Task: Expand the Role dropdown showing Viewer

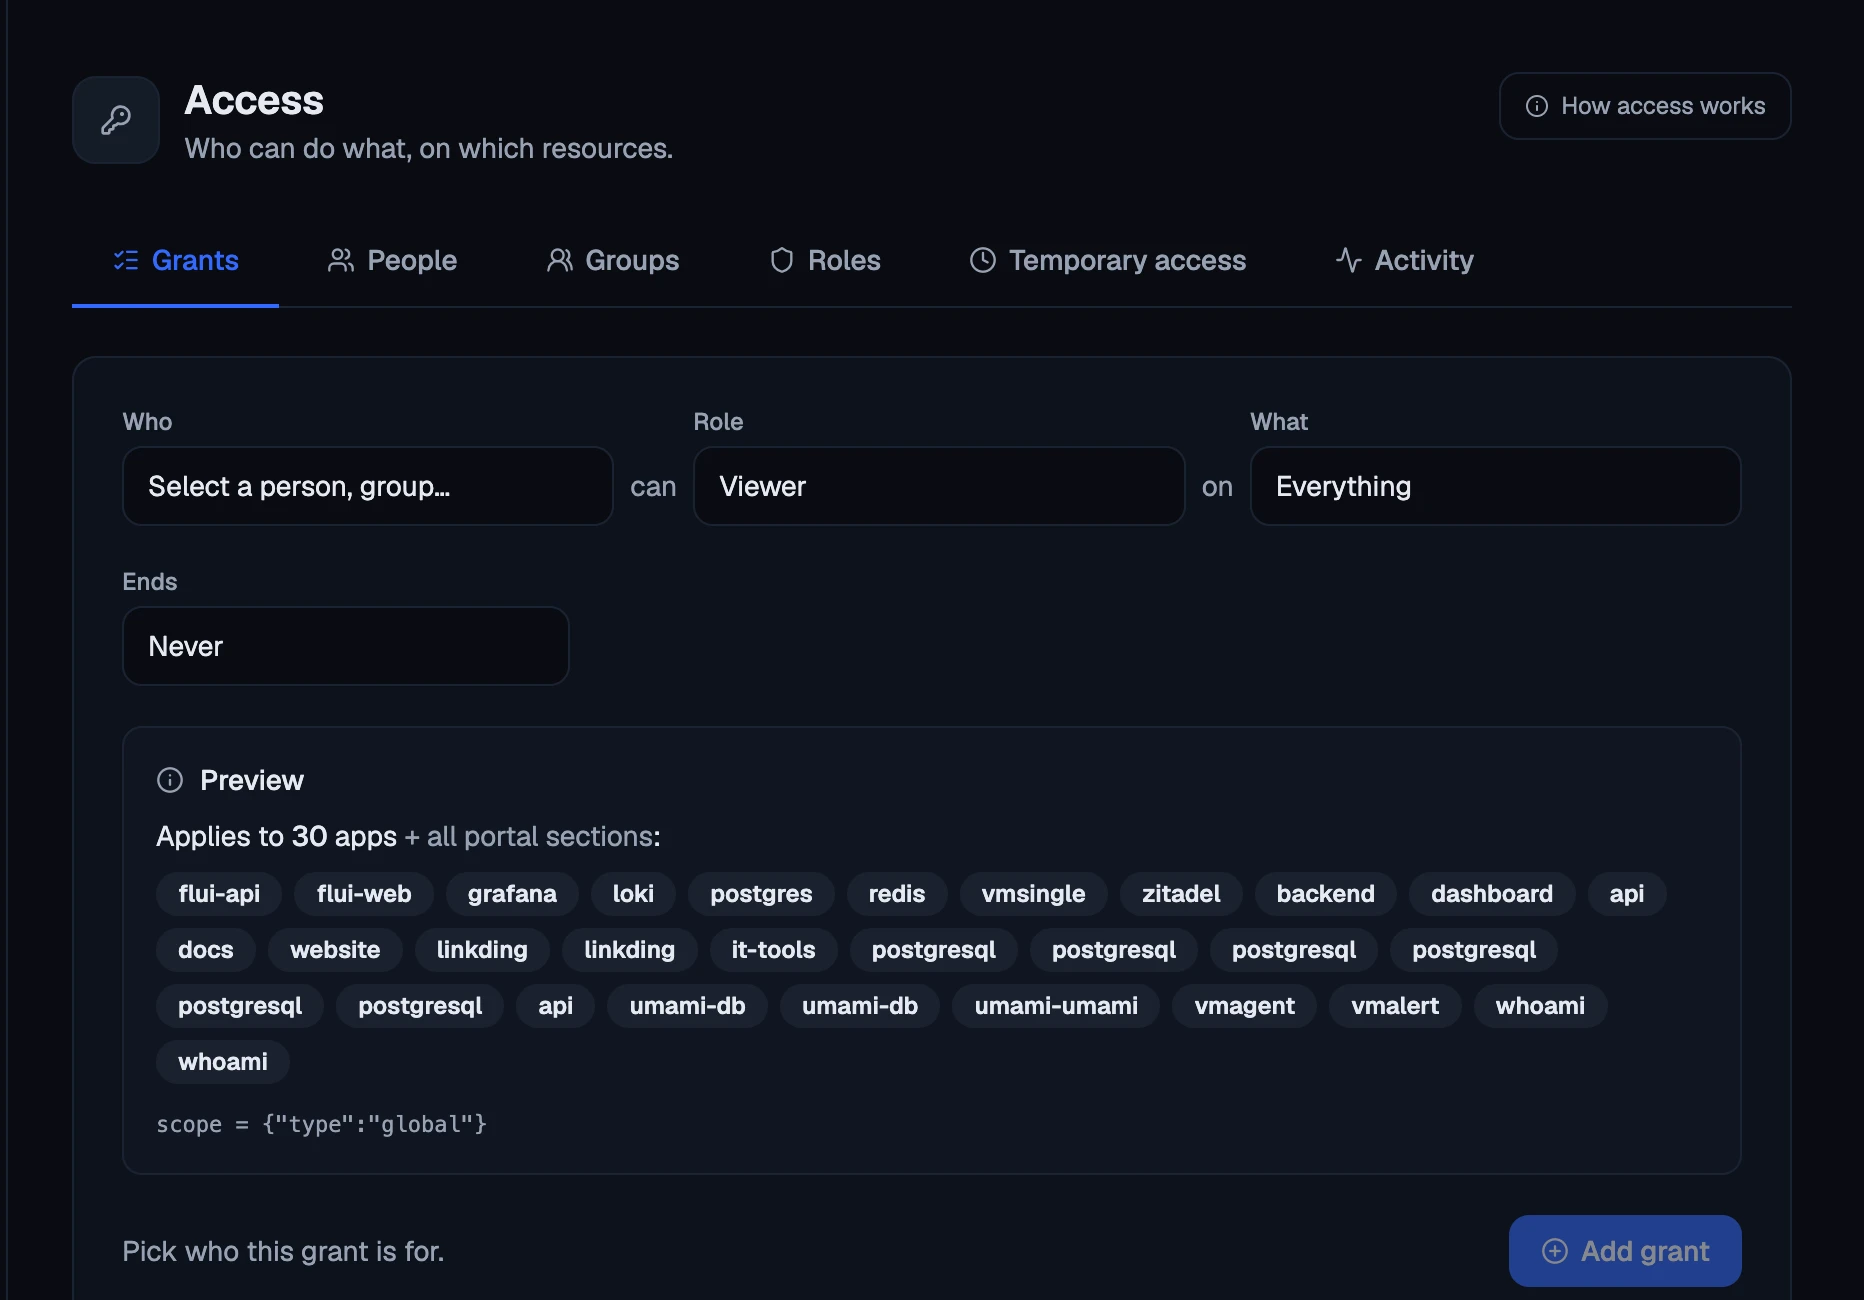Action: pyautogui.click(x=939, y=486)
